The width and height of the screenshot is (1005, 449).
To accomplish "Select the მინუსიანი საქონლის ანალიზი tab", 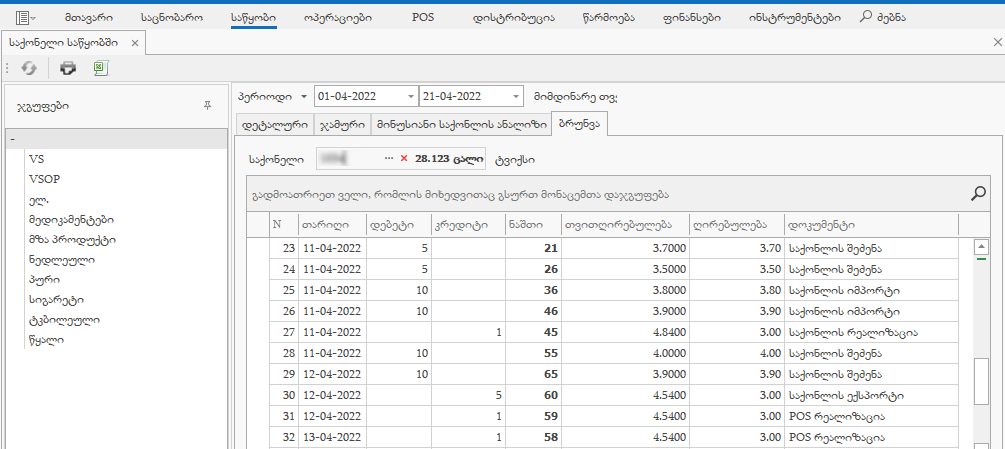I will tap(461, 125).
